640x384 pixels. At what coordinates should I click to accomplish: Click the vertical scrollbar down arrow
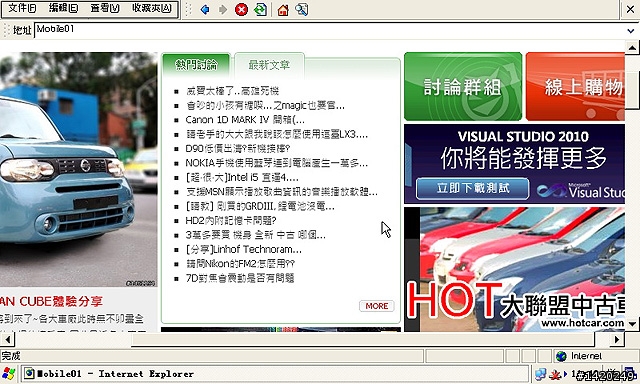pos(632,324)
